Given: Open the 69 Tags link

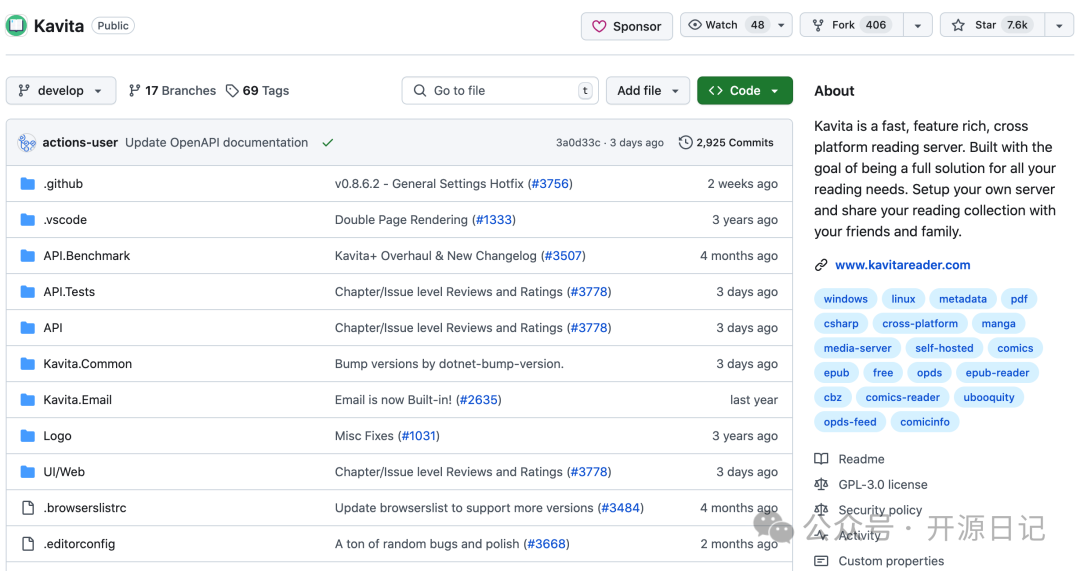Looking at the screenshot, I should 257,91.
